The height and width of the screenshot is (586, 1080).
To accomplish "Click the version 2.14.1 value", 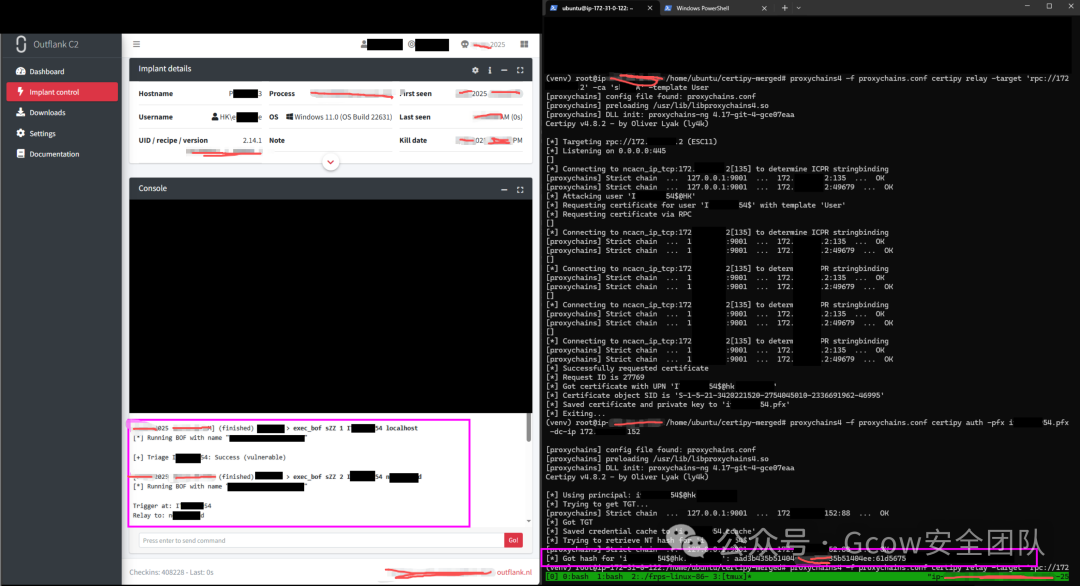I will point(252,140).
